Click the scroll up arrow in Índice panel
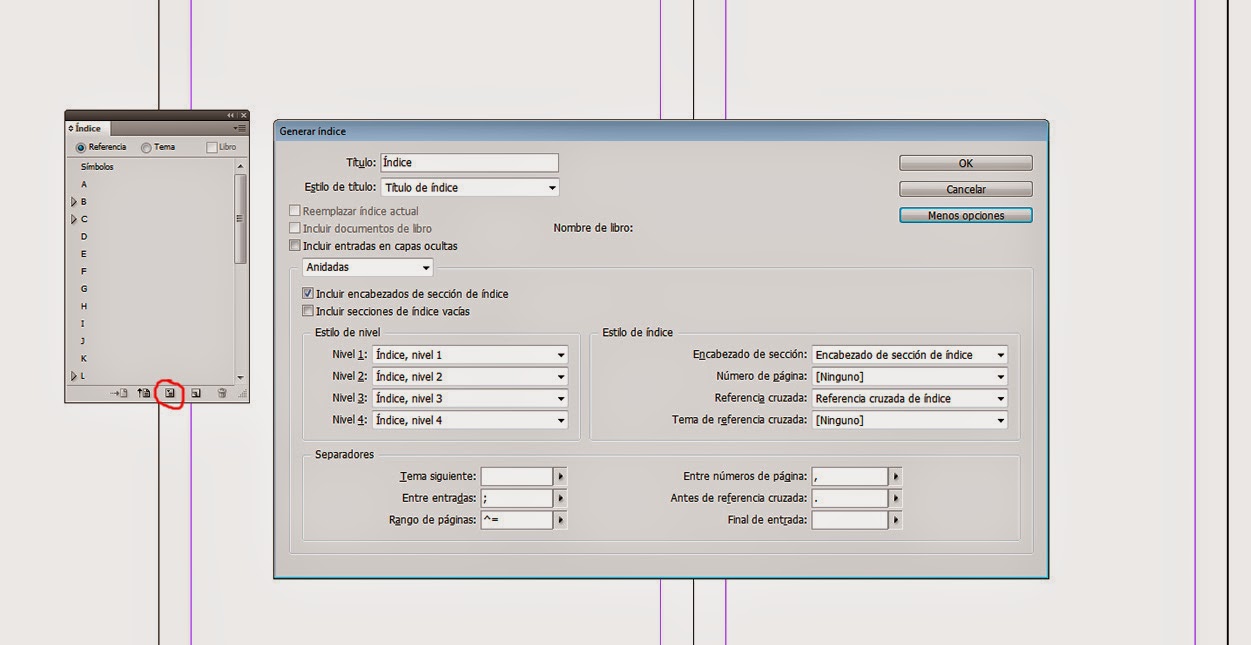Screen dimensions: 1251x645 [240, 167]
